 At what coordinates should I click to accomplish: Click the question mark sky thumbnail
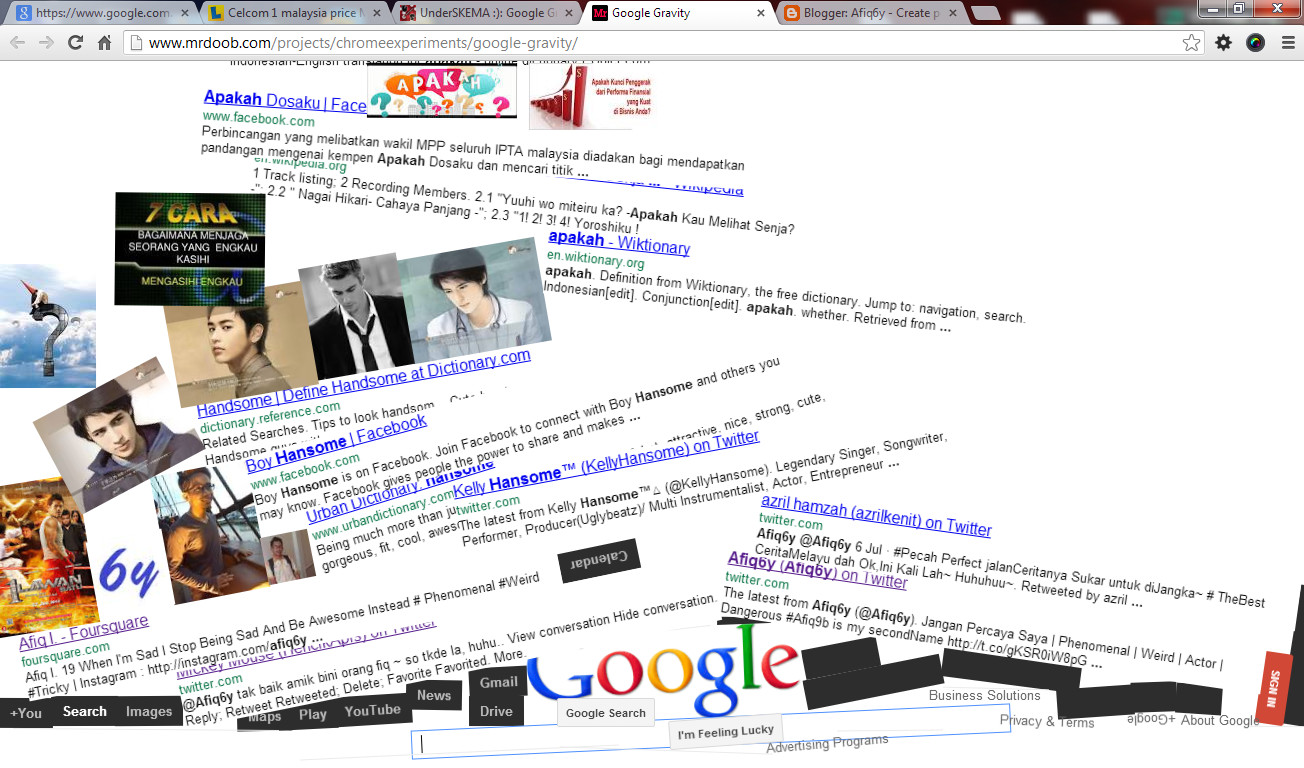pyautogui.click(x=48, y=326)
